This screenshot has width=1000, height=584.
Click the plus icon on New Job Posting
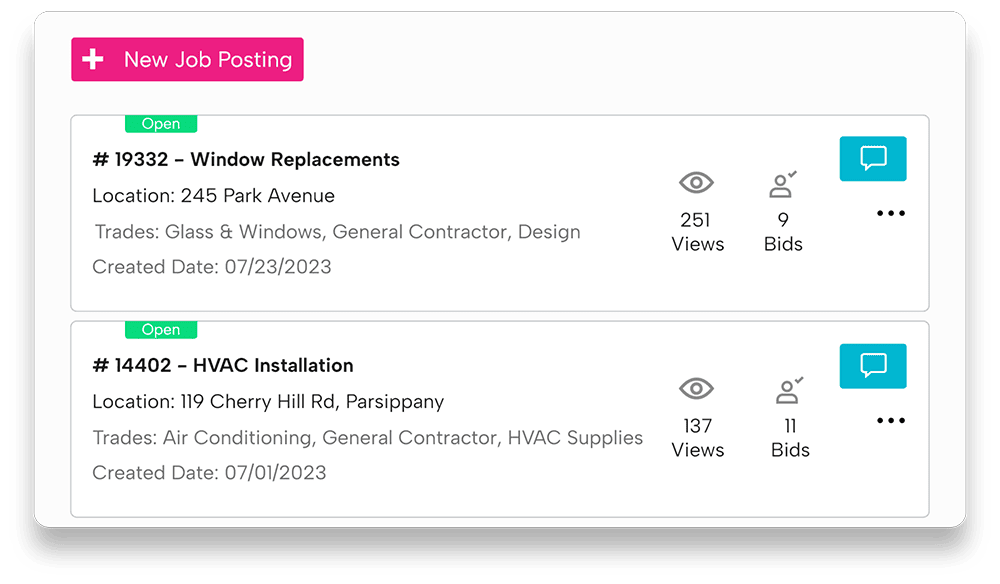tap(93, 60)
